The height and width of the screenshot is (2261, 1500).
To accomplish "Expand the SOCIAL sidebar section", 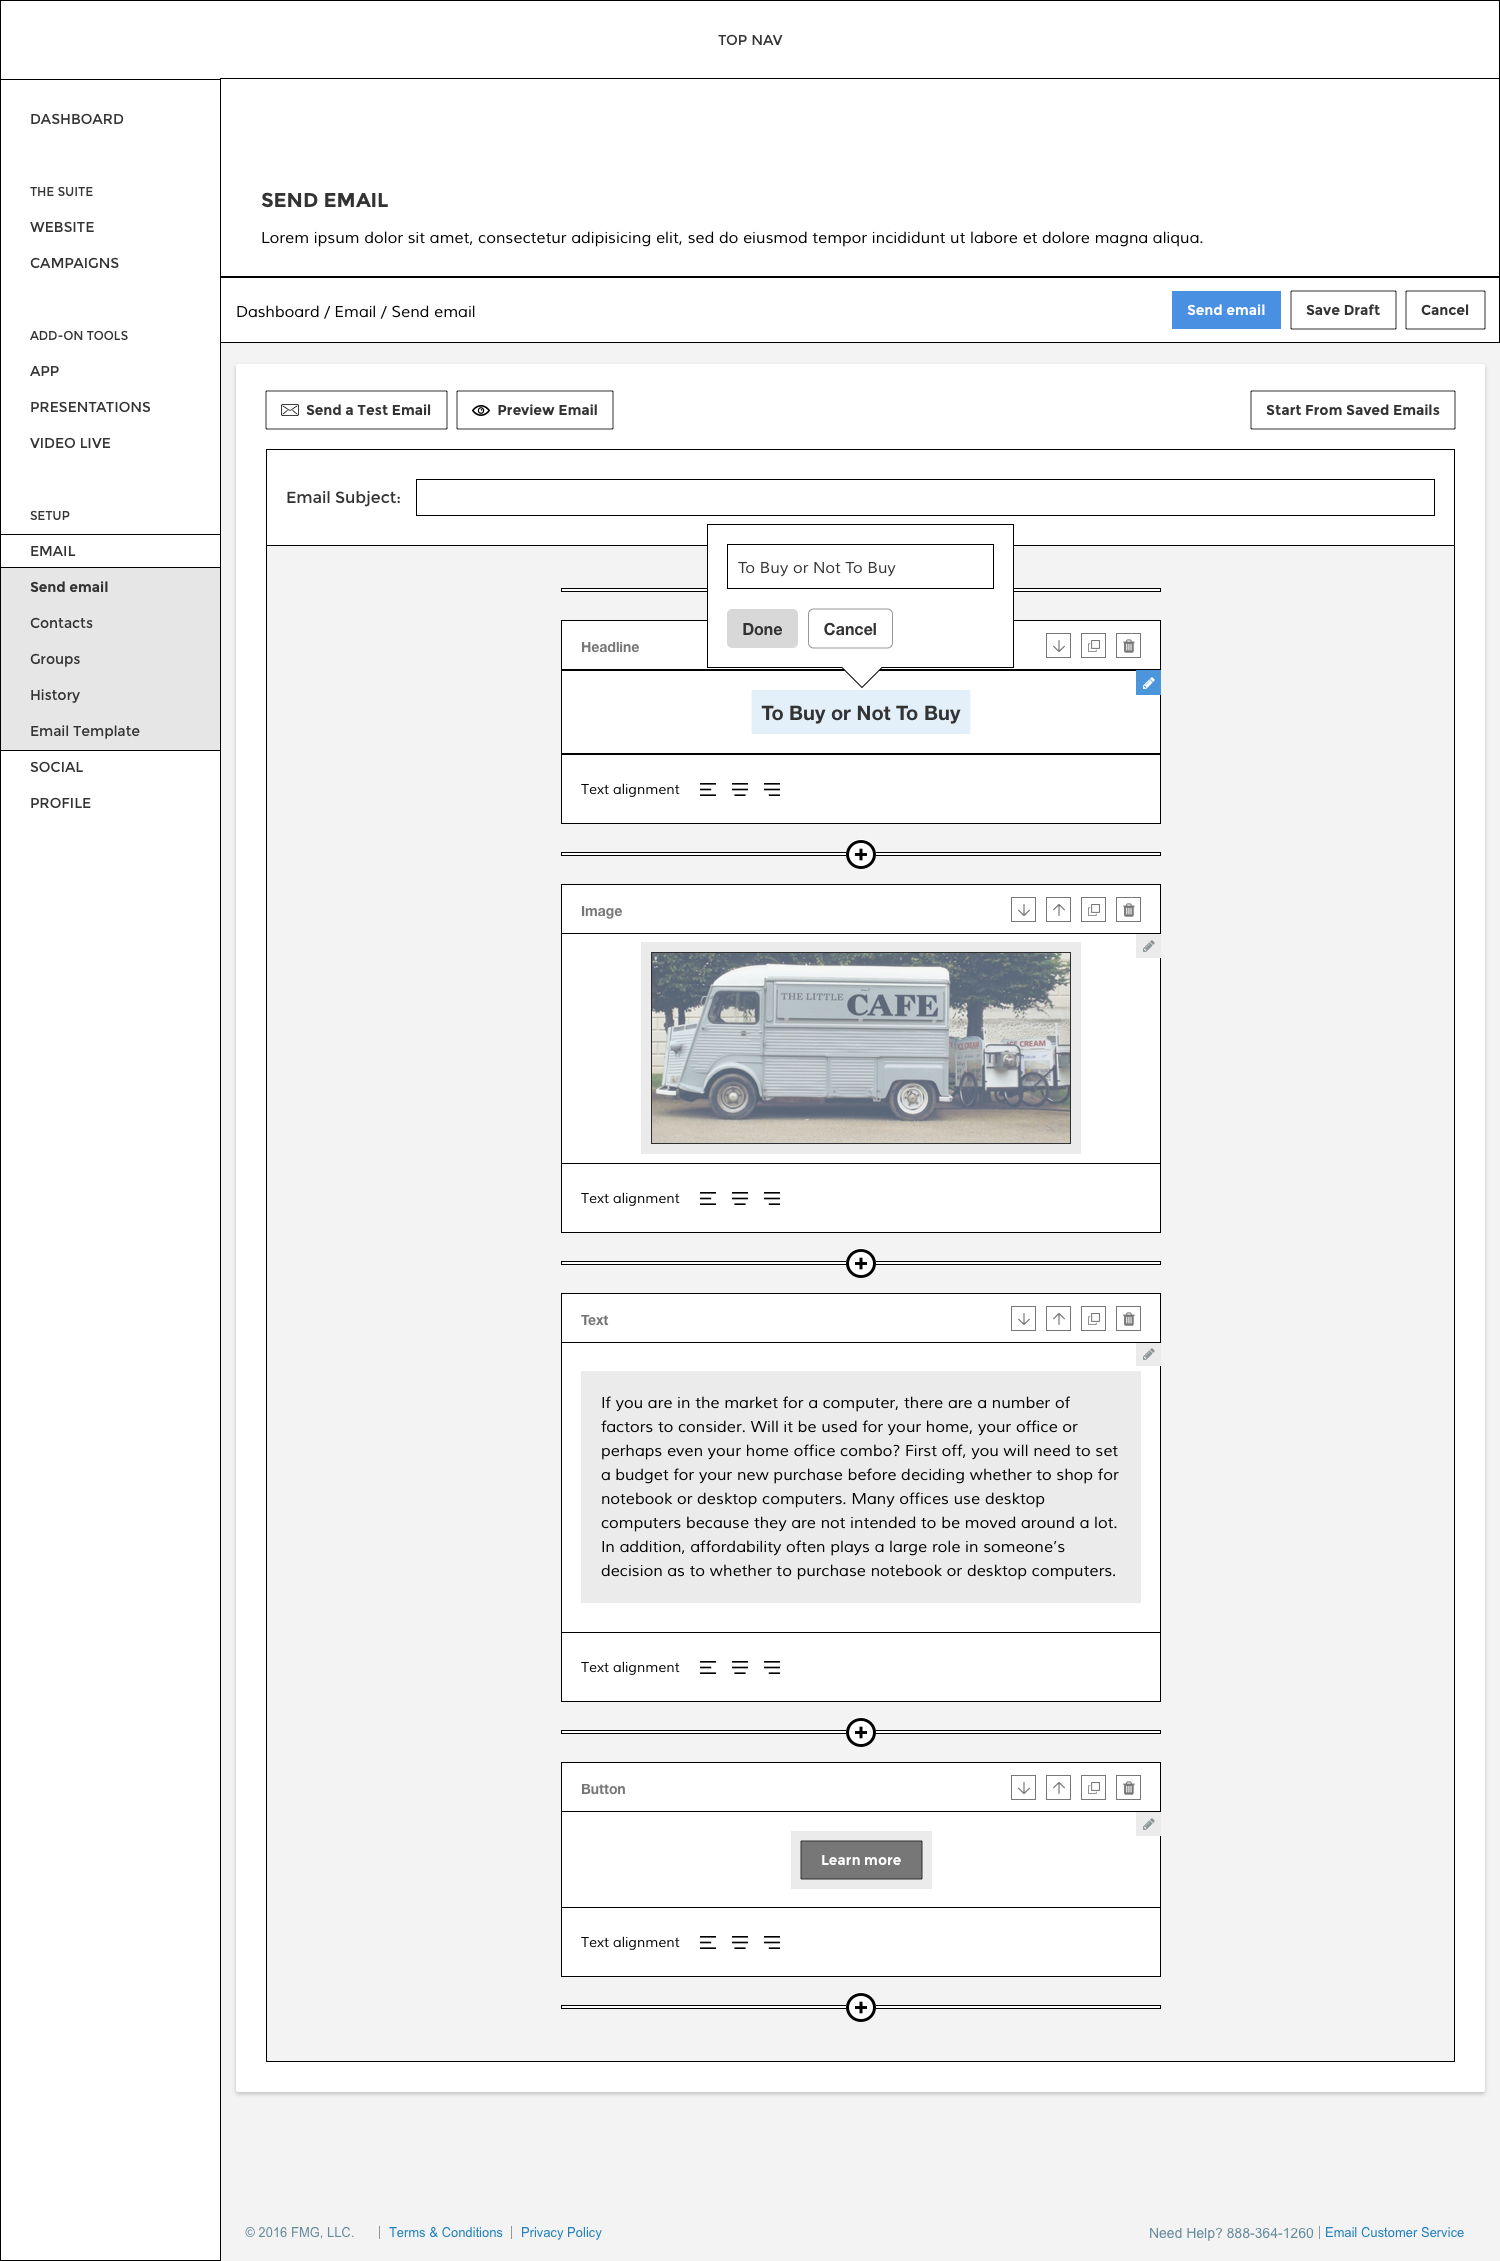I will click(x=57, y=767).
